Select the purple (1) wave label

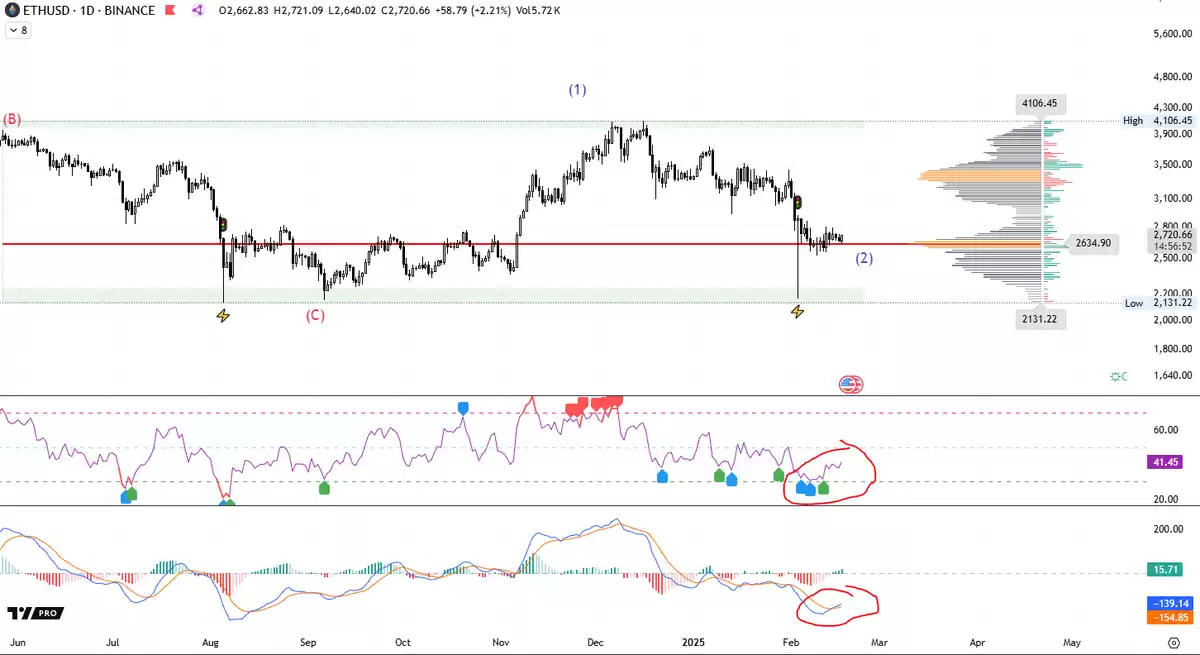(577, 90)
